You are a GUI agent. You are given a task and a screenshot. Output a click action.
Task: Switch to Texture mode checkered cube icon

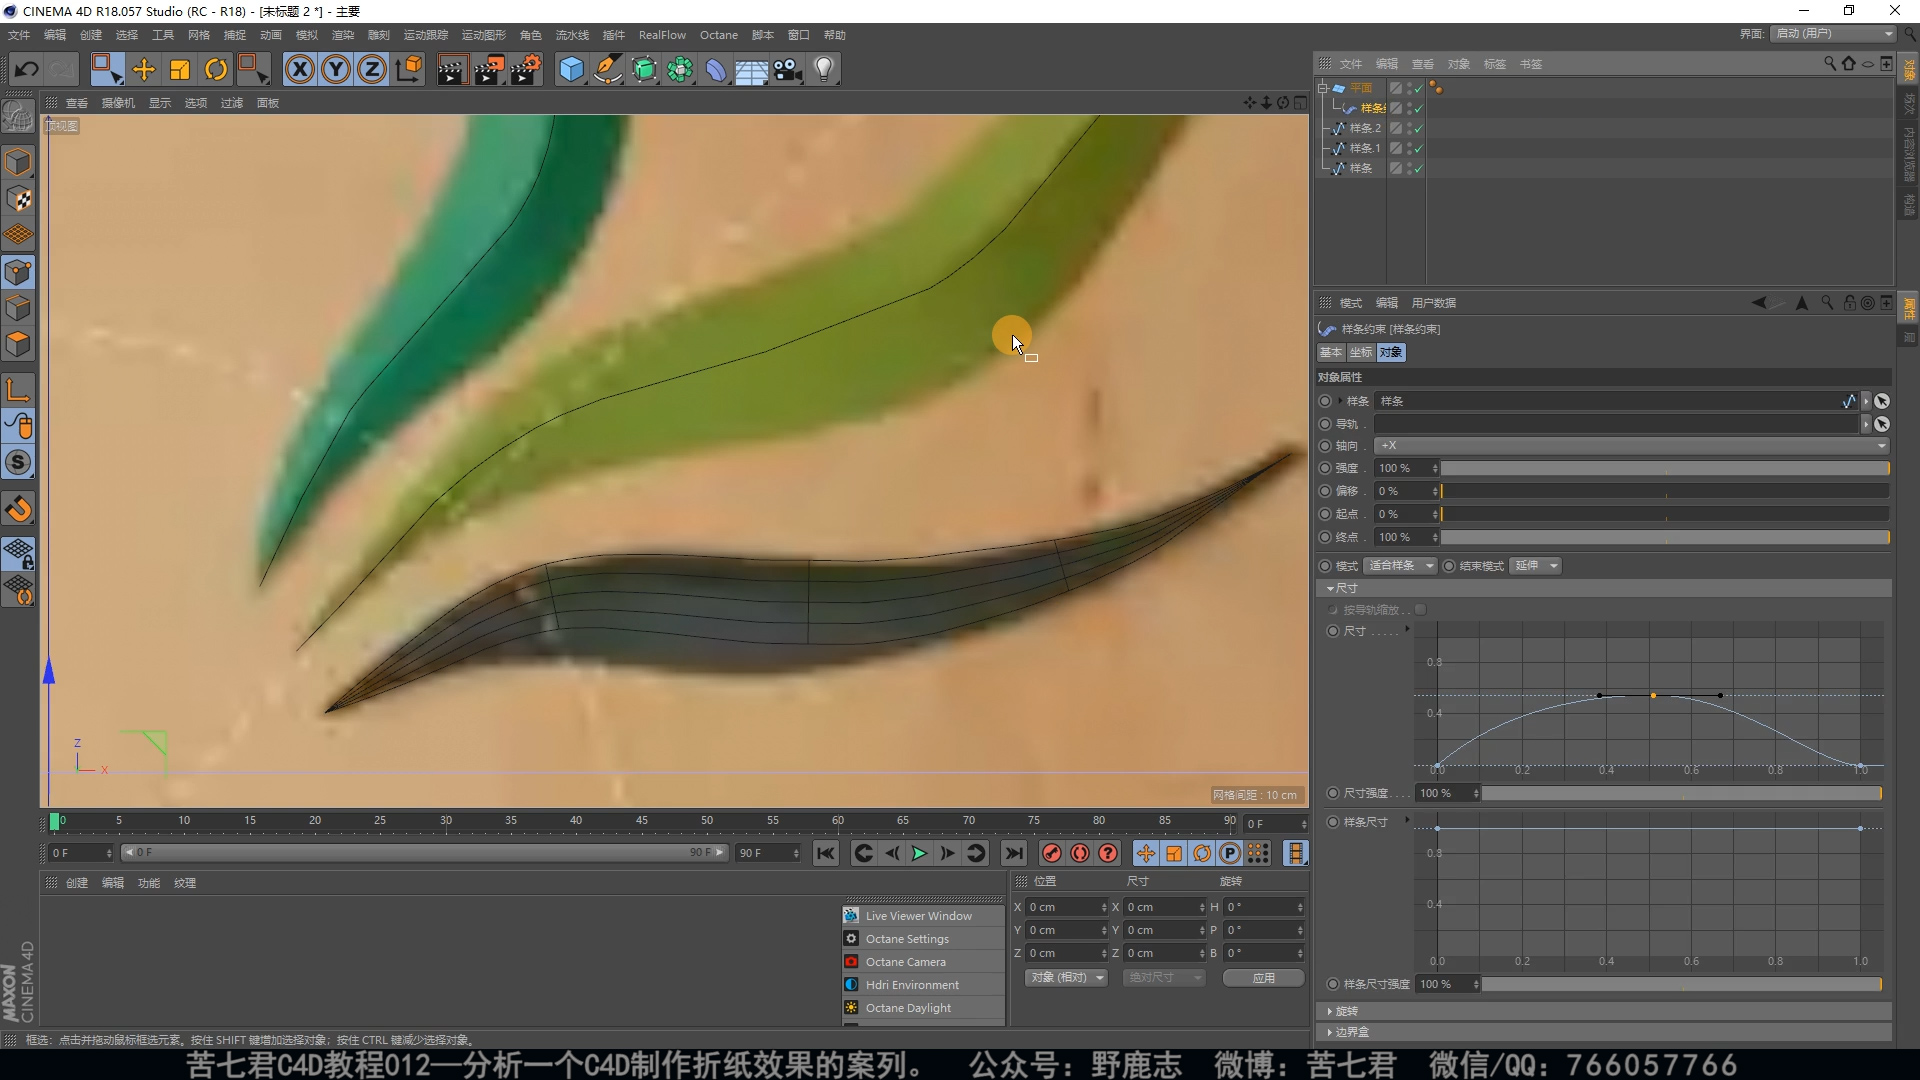(x=19, y=199)
